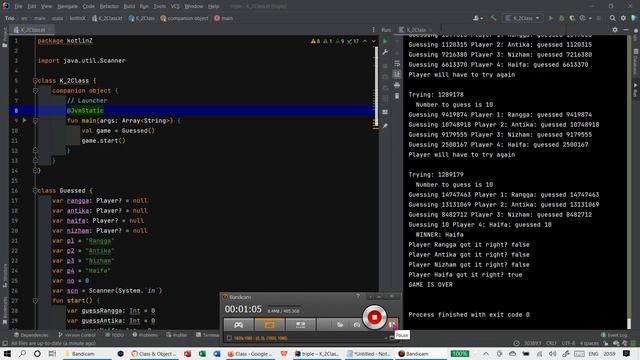Stop Bandicam recording with red button
This screenshot has height=360, width=640.
(374, 317)
